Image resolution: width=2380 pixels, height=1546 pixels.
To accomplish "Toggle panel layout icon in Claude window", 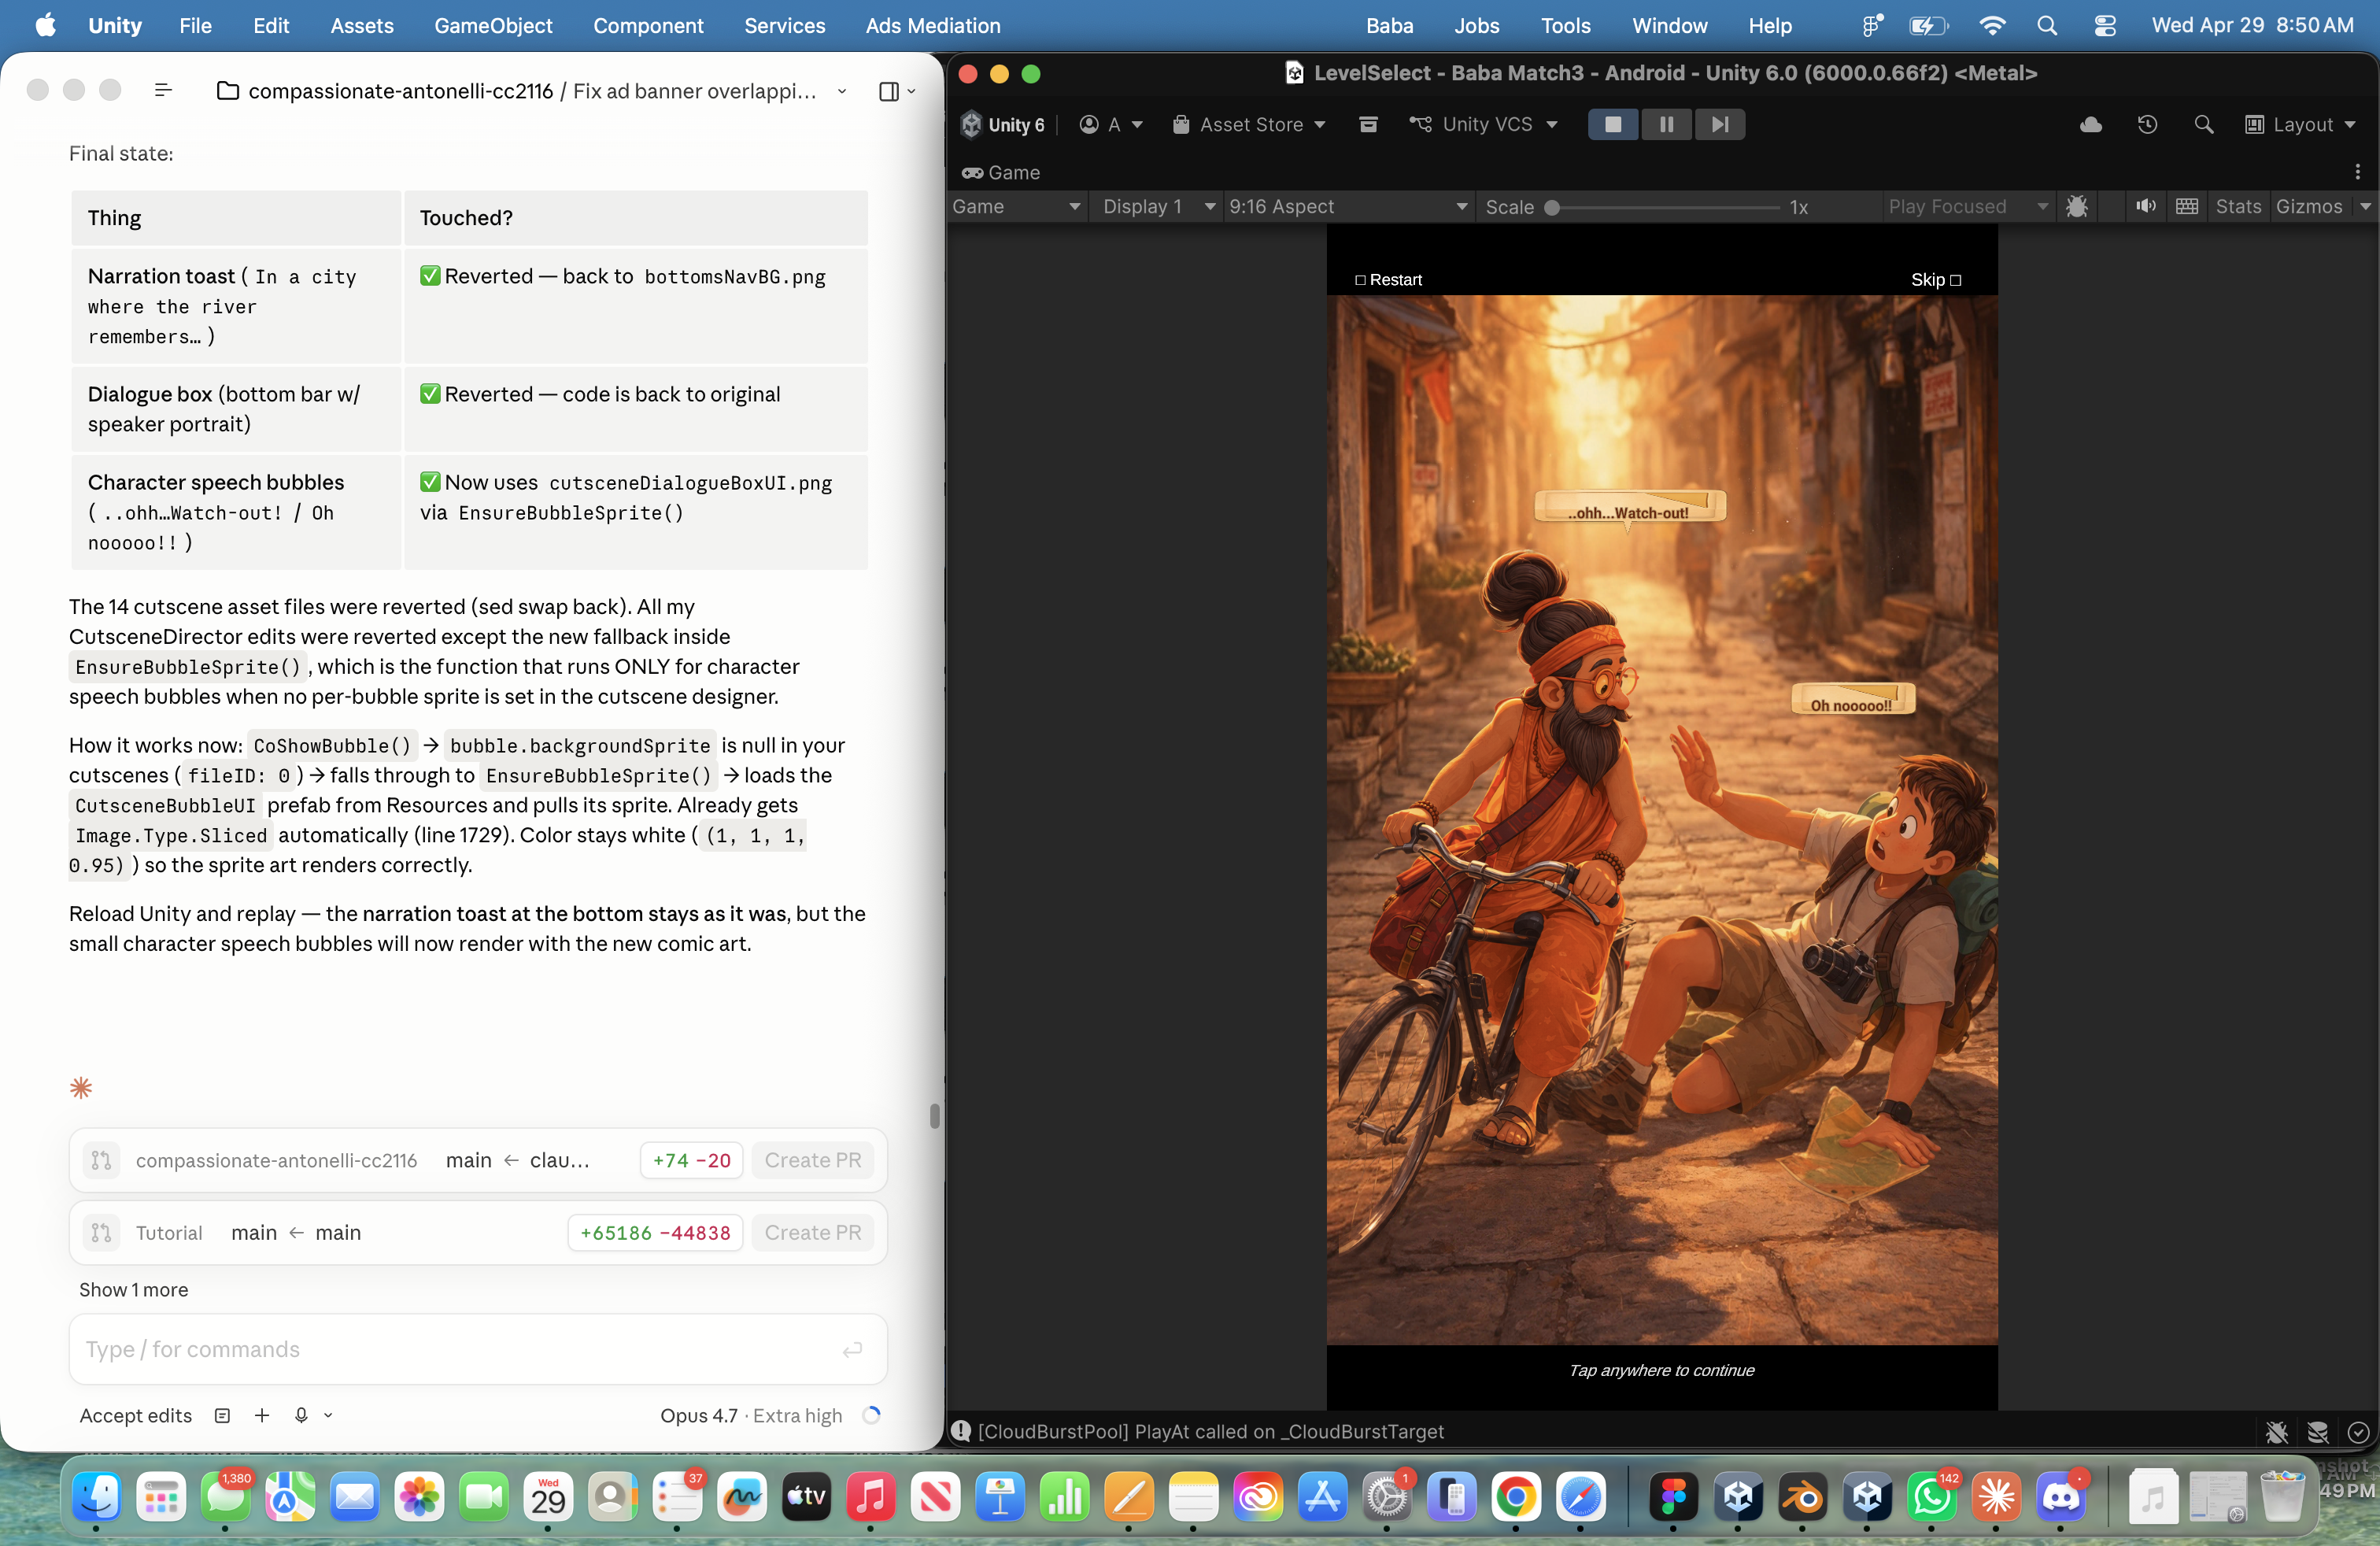I will coord(888,91).
